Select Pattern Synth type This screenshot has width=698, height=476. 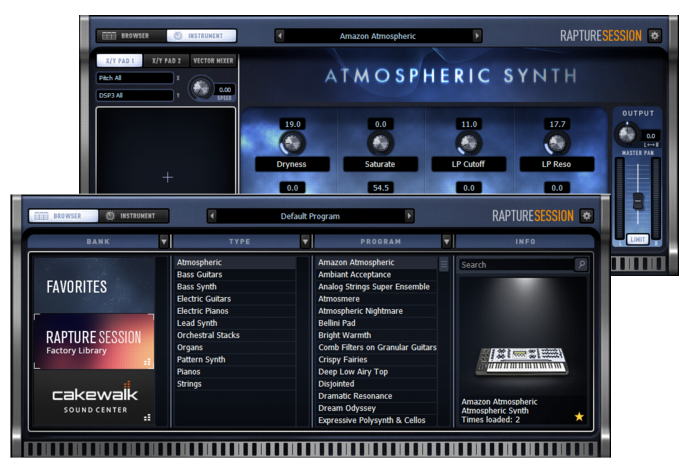coord(235,359)
